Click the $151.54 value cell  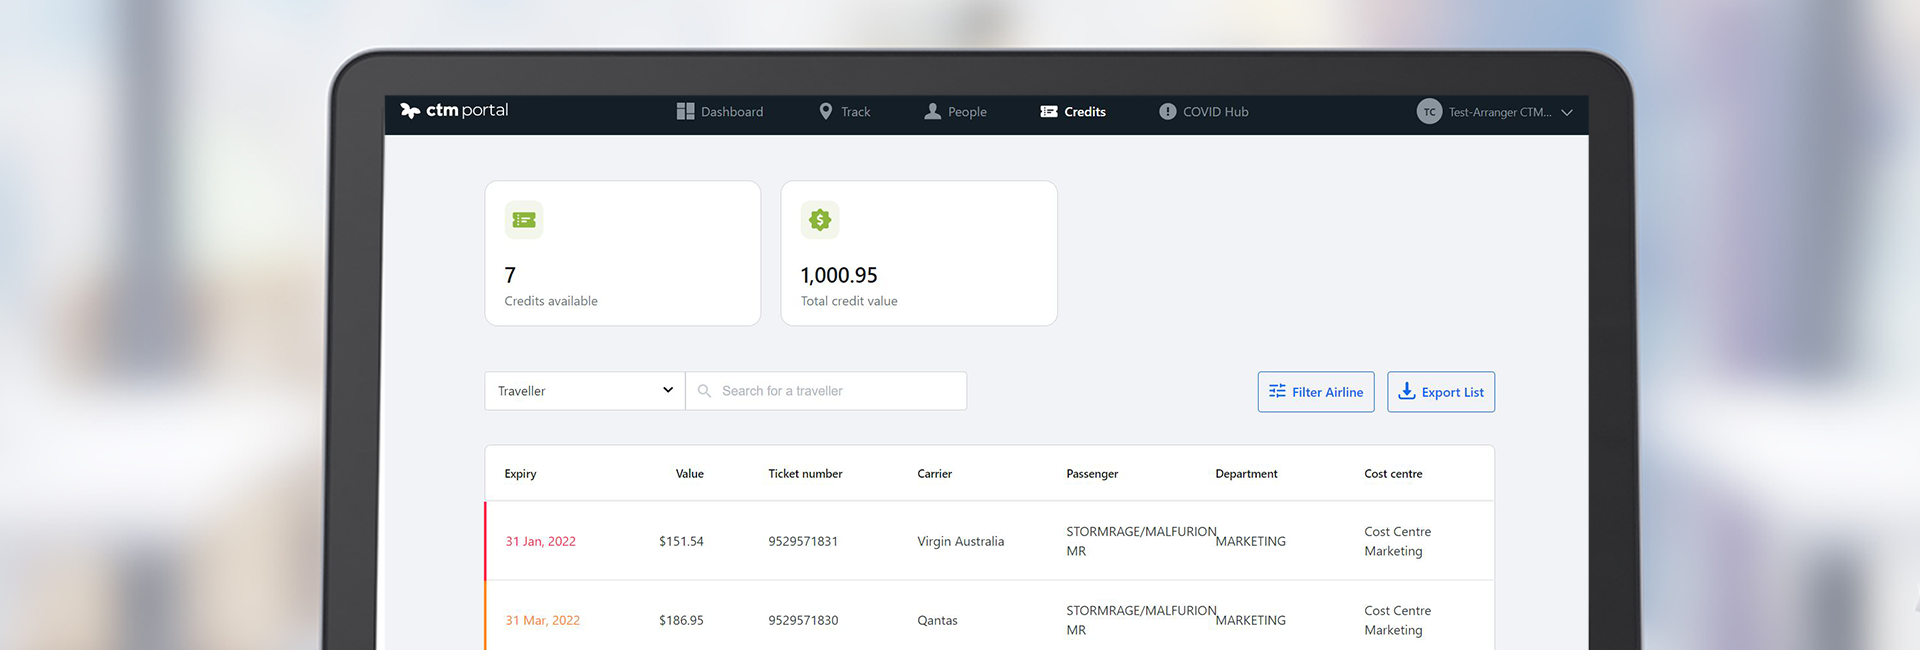(x=681, y=541)
